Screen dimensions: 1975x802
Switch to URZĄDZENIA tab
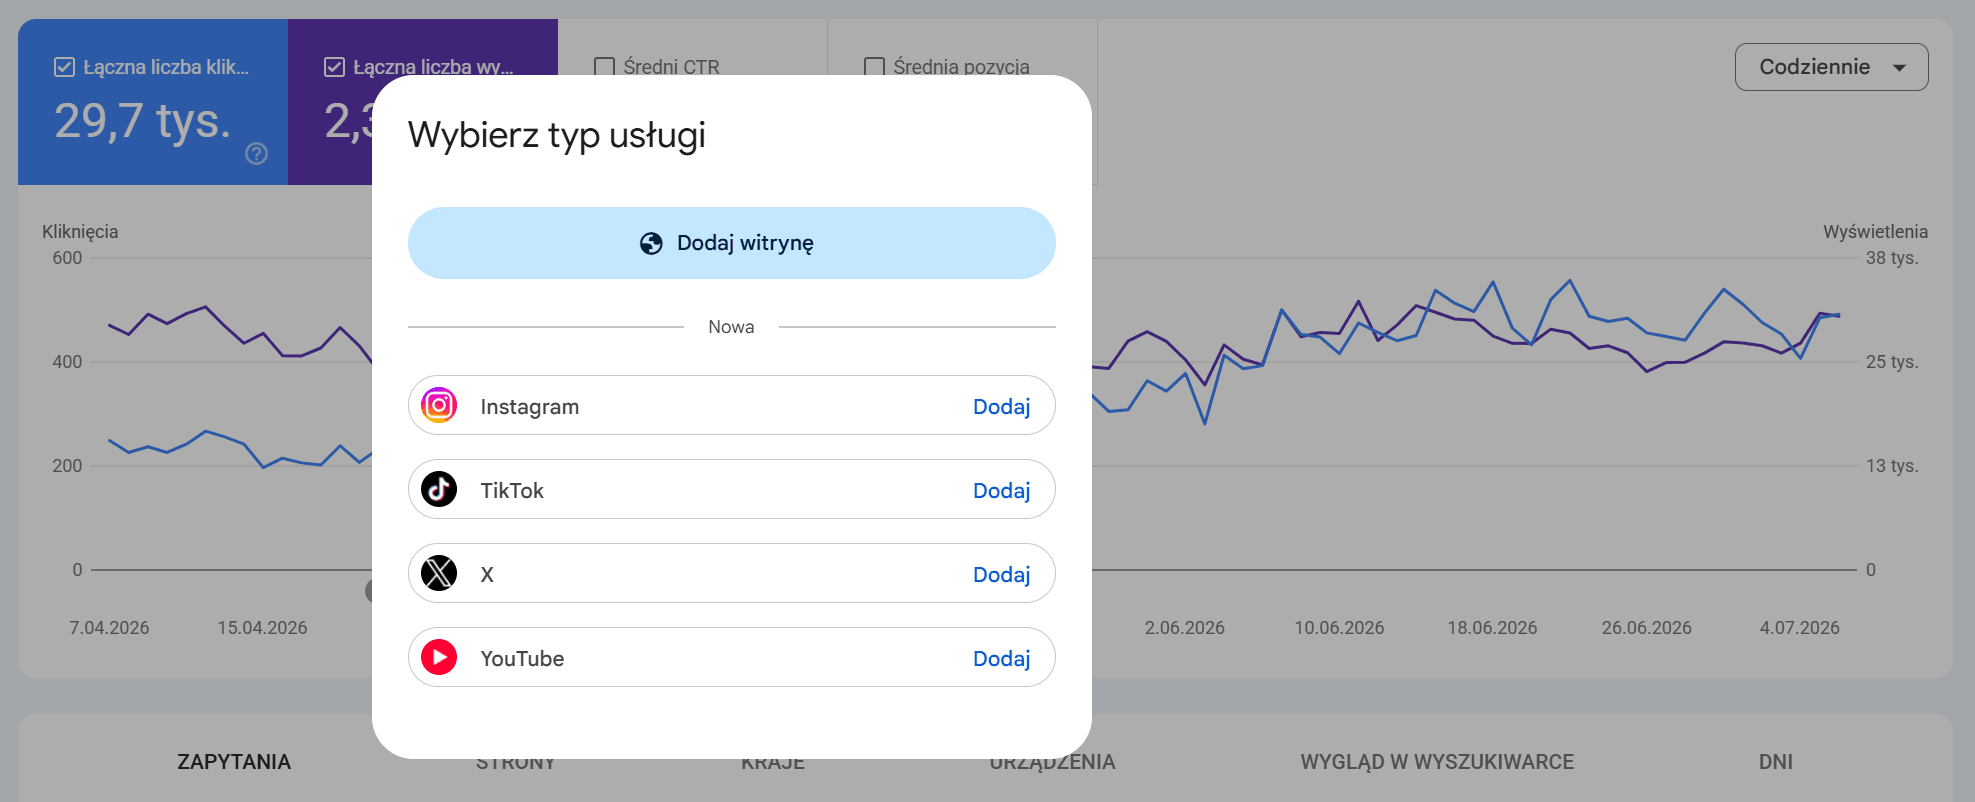click(1052, 762)
